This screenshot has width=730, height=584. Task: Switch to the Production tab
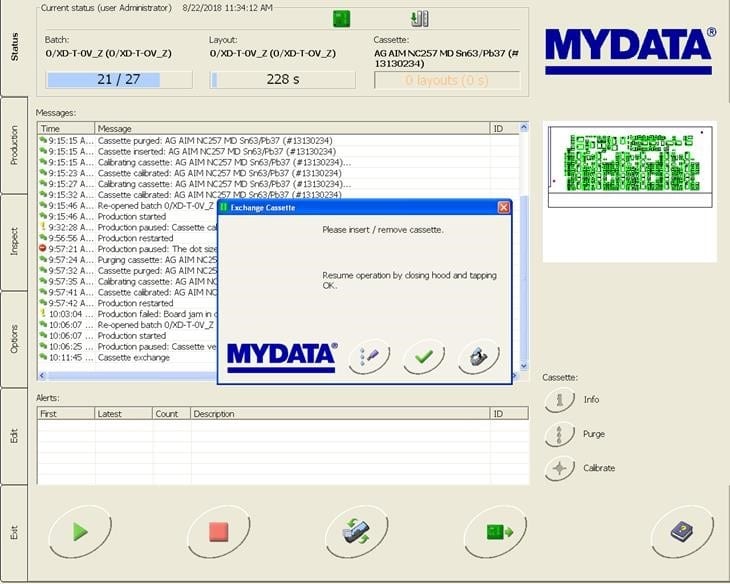point(14,145)
